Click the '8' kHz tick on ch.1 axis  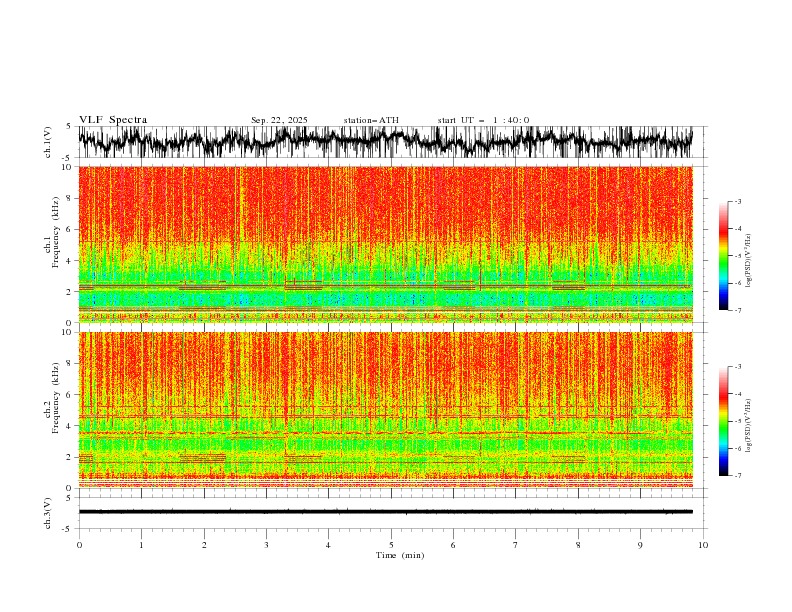click(x=70, y=198)
